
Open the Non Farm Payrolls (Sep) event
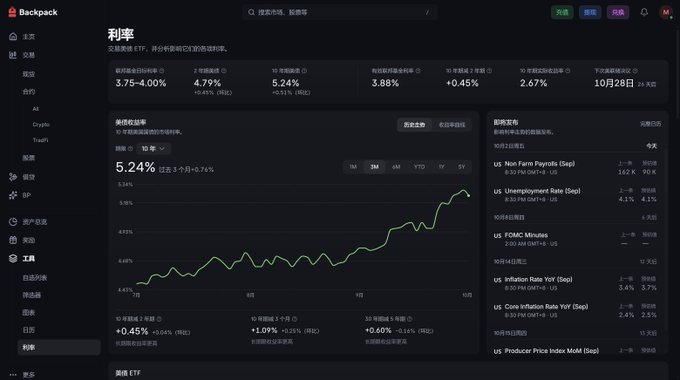pyautogui.click(x=575, y=168)
